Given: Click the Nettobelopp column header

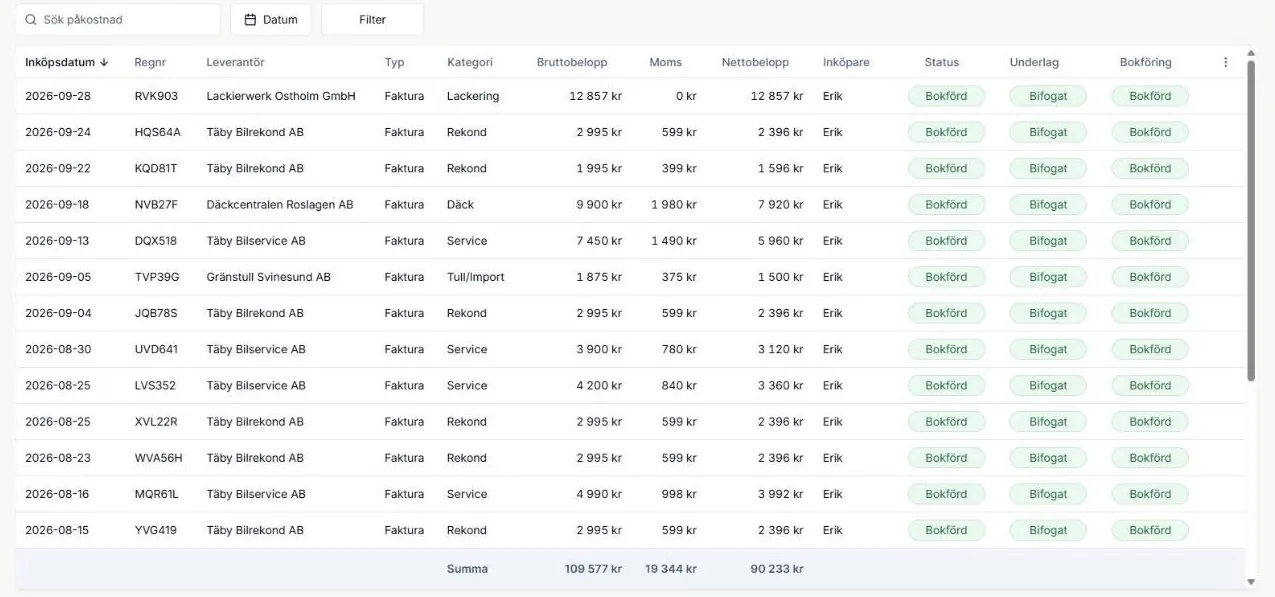Looking at the screenshot, I should pyautogui.click(x=755, y=62).
